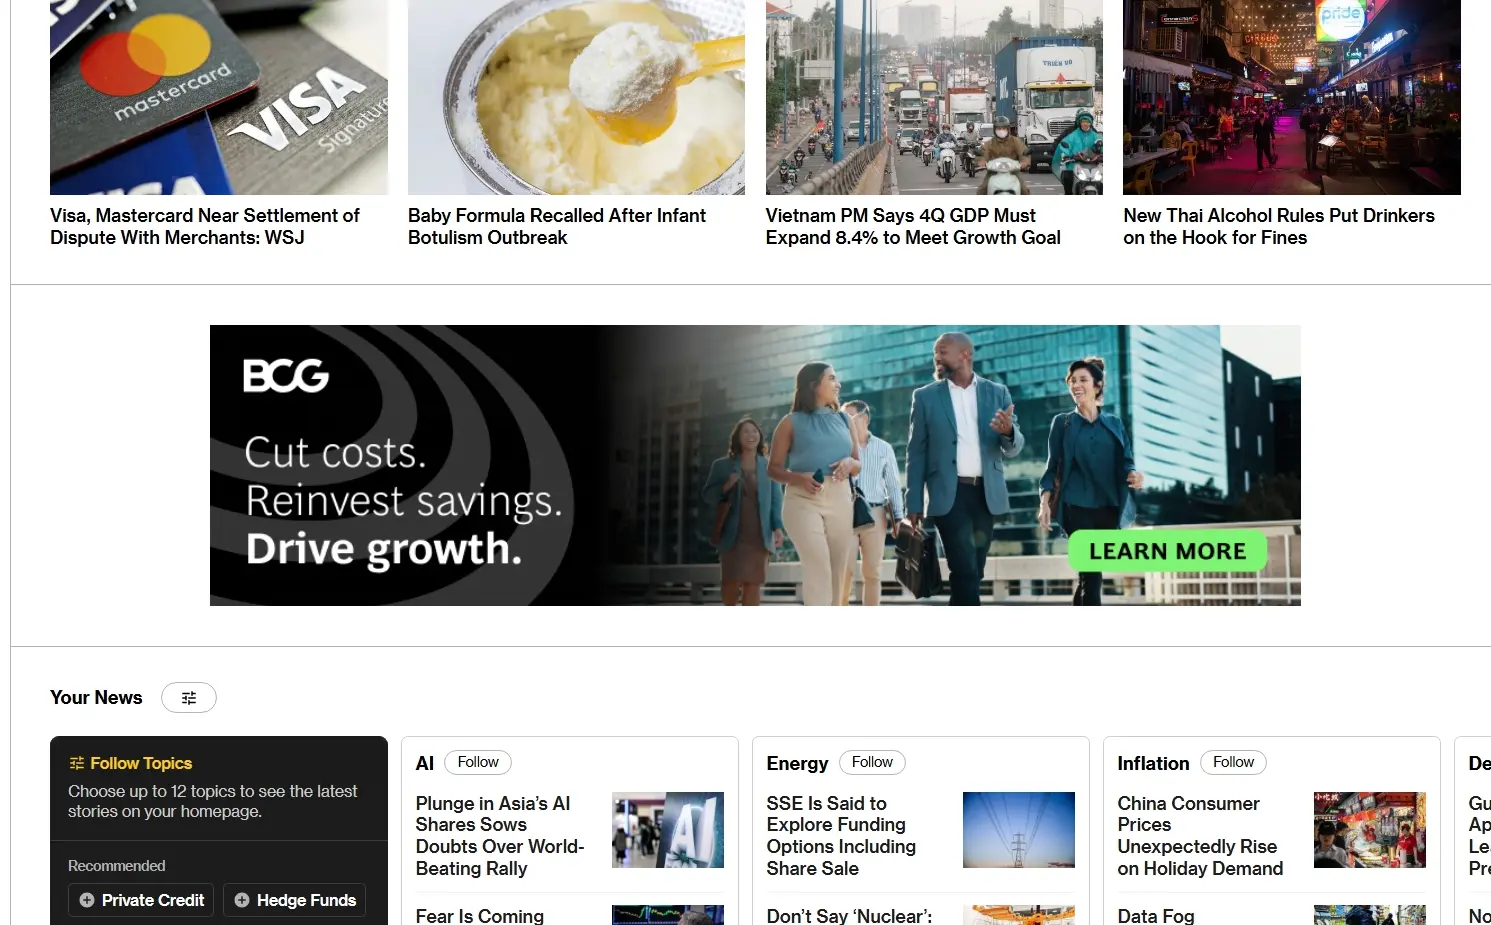Click the Mastercard and Visa cards thumbnail
Viewport: 1491px width, 925px height.
tap(219, 97)
